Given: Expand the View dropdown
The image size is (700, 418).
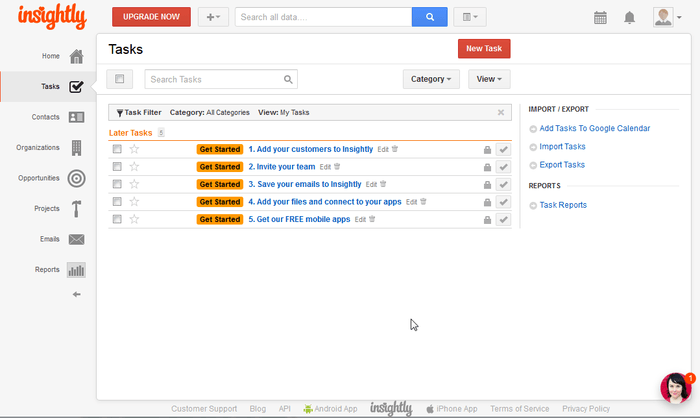Looking at the screenshot, I should pyautogui.click(x=489, y=79).
